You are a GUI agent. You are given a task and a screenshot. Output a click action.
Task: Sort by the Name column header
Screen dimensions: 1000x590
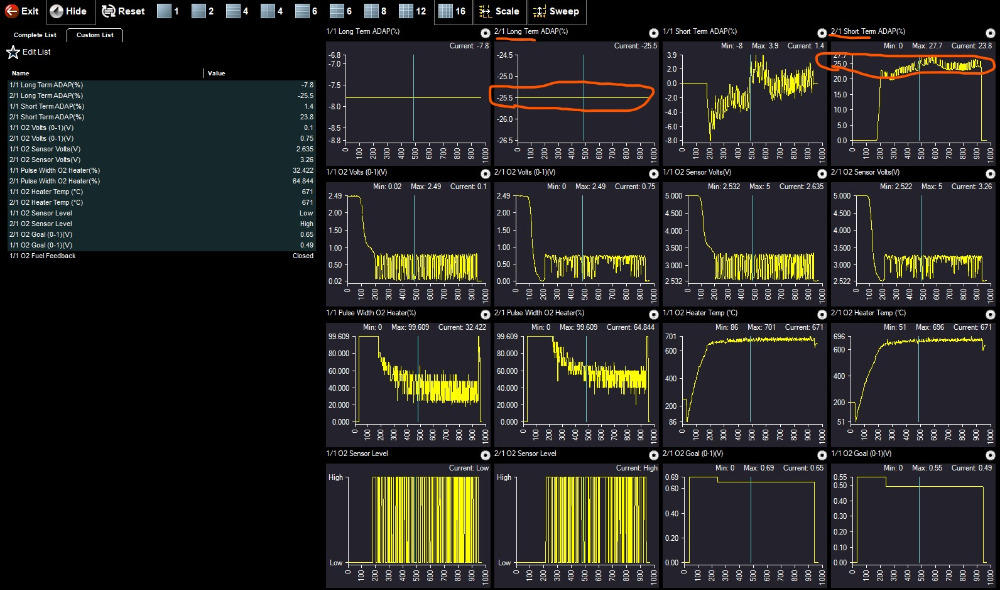(20, 73)
